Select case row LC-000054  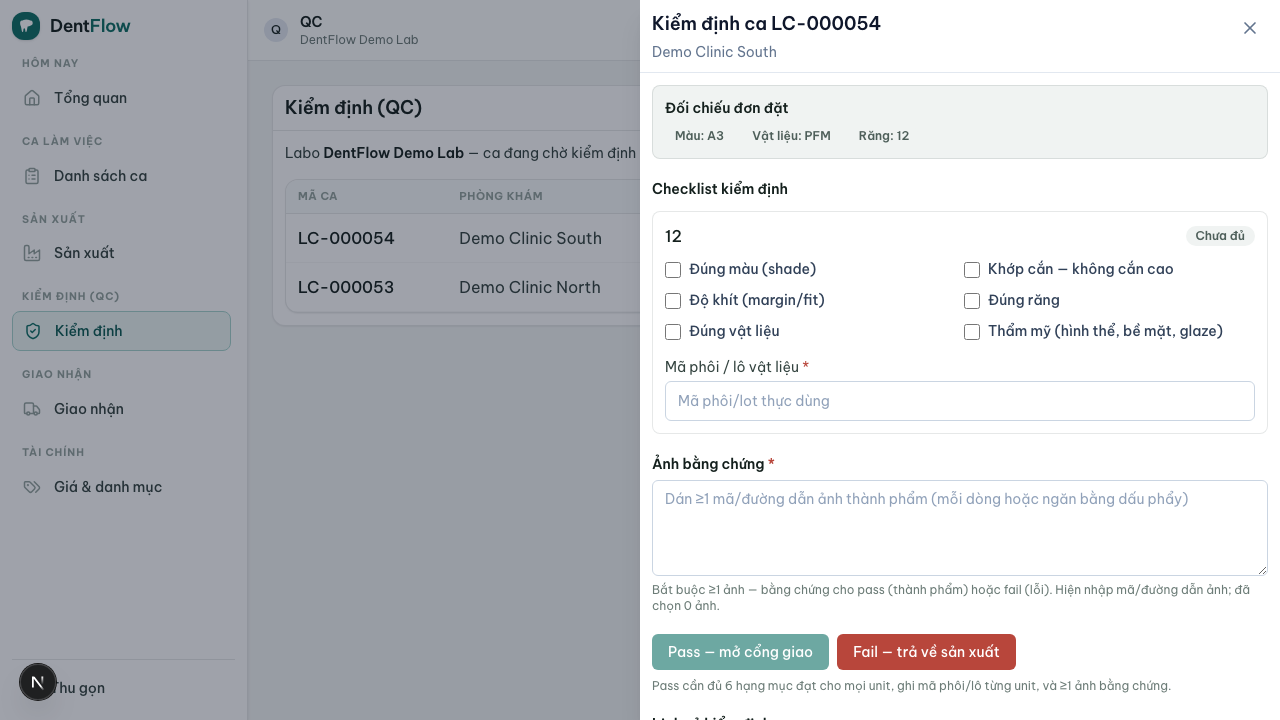[463, 238]
